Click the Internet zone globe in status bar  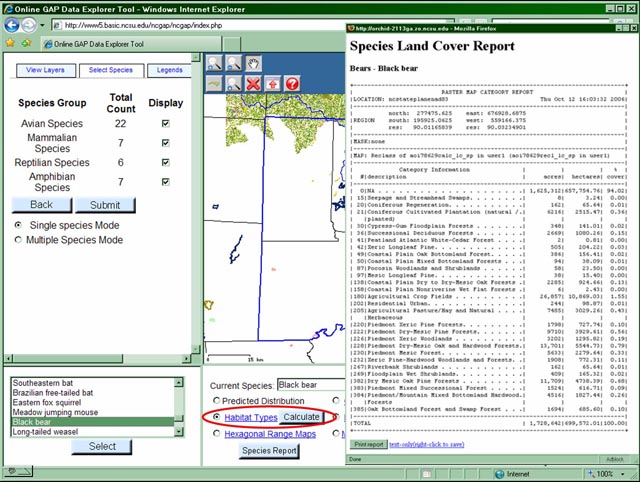point(500,474)
